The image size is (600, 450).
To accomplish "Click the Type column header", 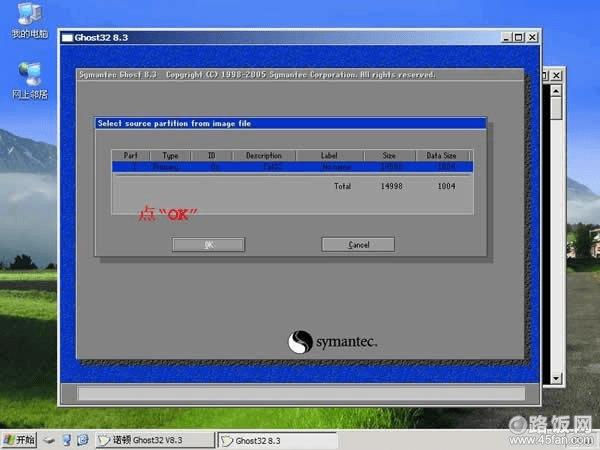I will click(x=170, y=155).
